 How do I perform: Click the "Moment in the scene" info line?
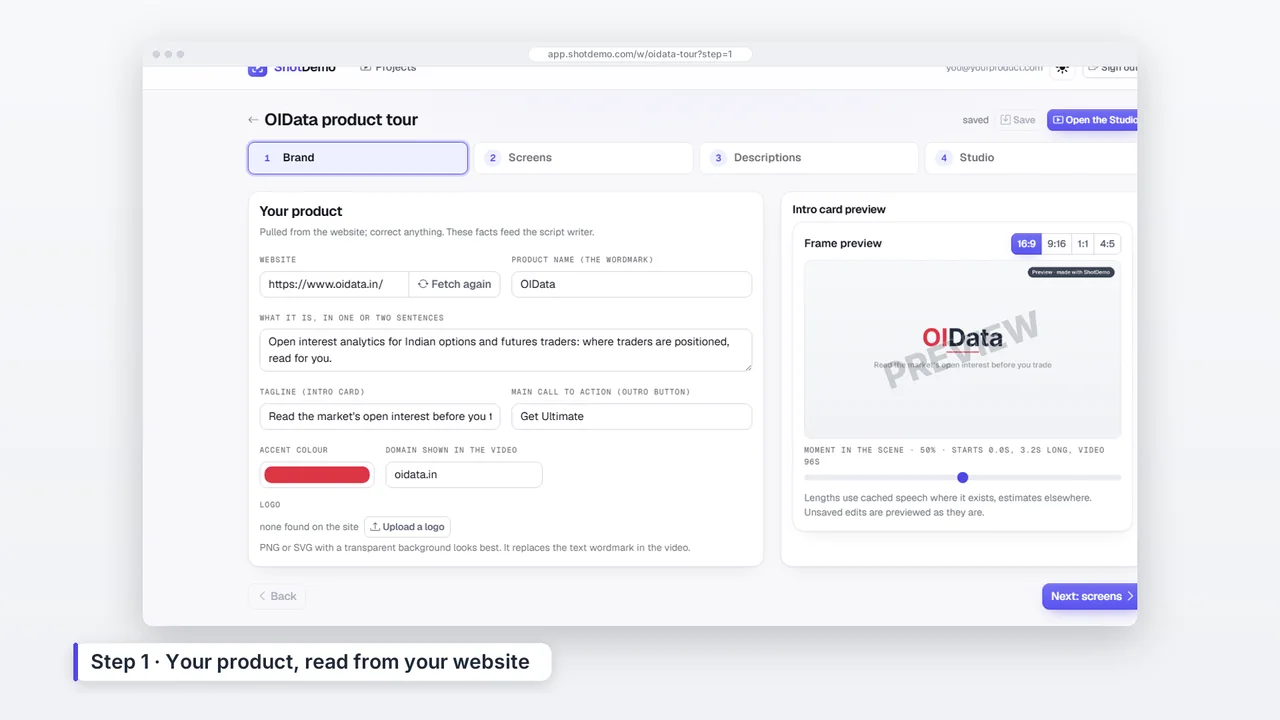954,456
